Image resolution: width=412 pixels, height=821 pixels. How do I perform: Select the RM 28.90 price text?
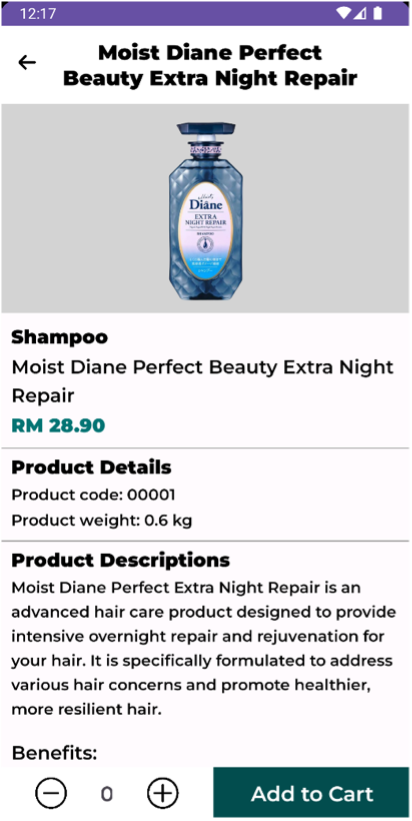coord(58,426)
